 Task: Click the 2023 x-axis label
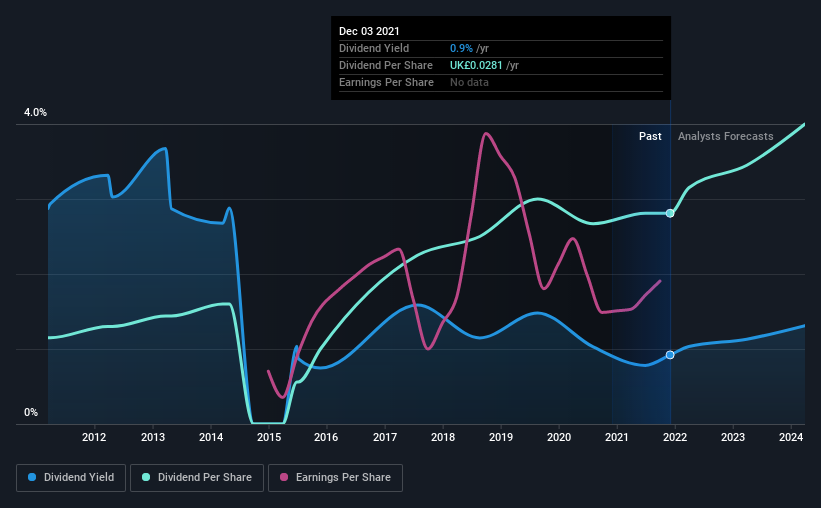tap(733, 437)
